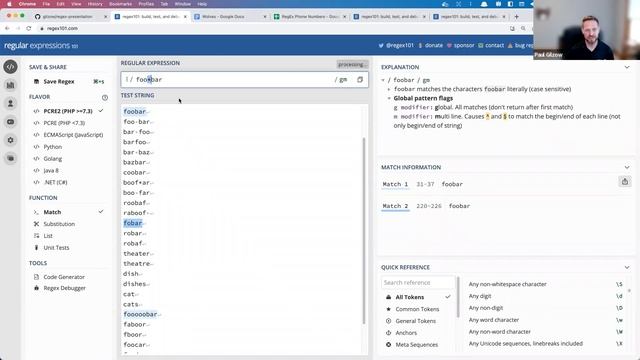Open the History menu
Viewport: 640px width, 360px height.
[x=95, y=4]
